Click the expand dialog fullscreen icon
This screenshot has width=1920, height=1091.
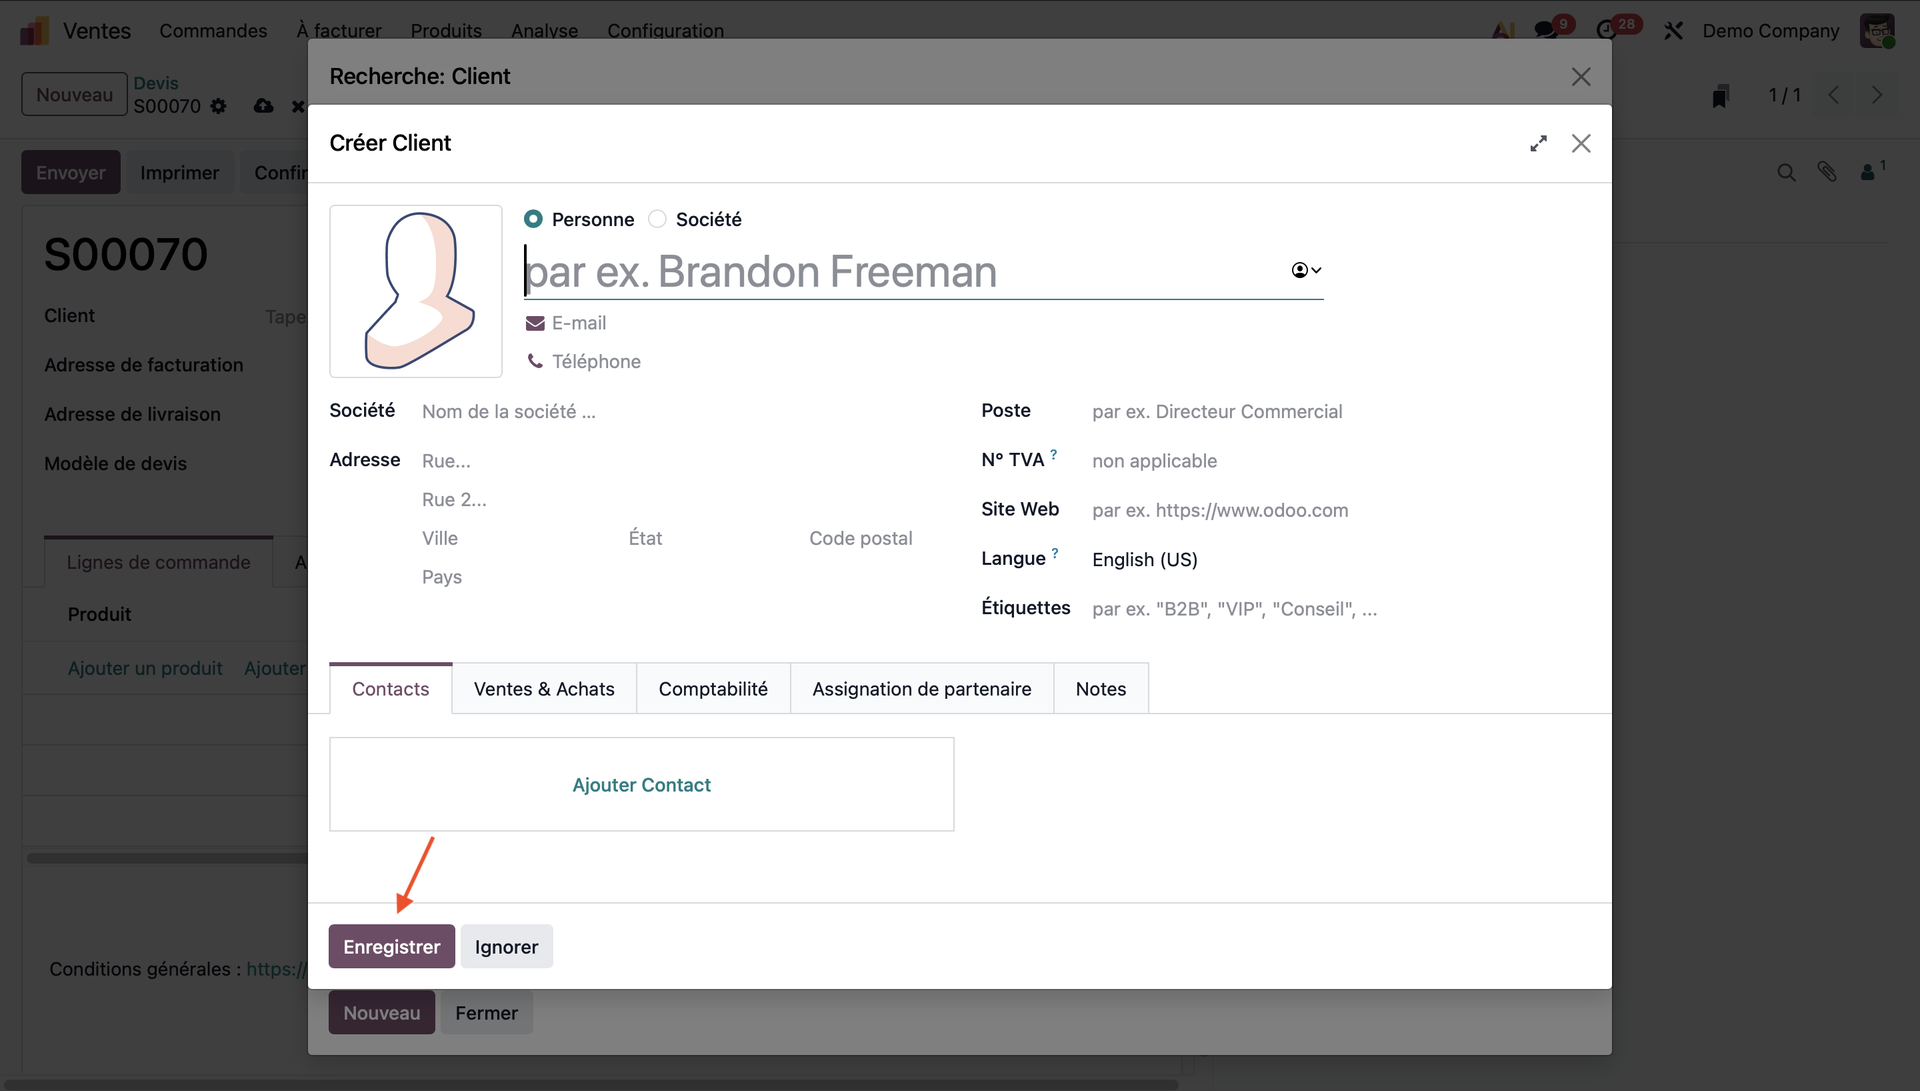point(1538,144)
